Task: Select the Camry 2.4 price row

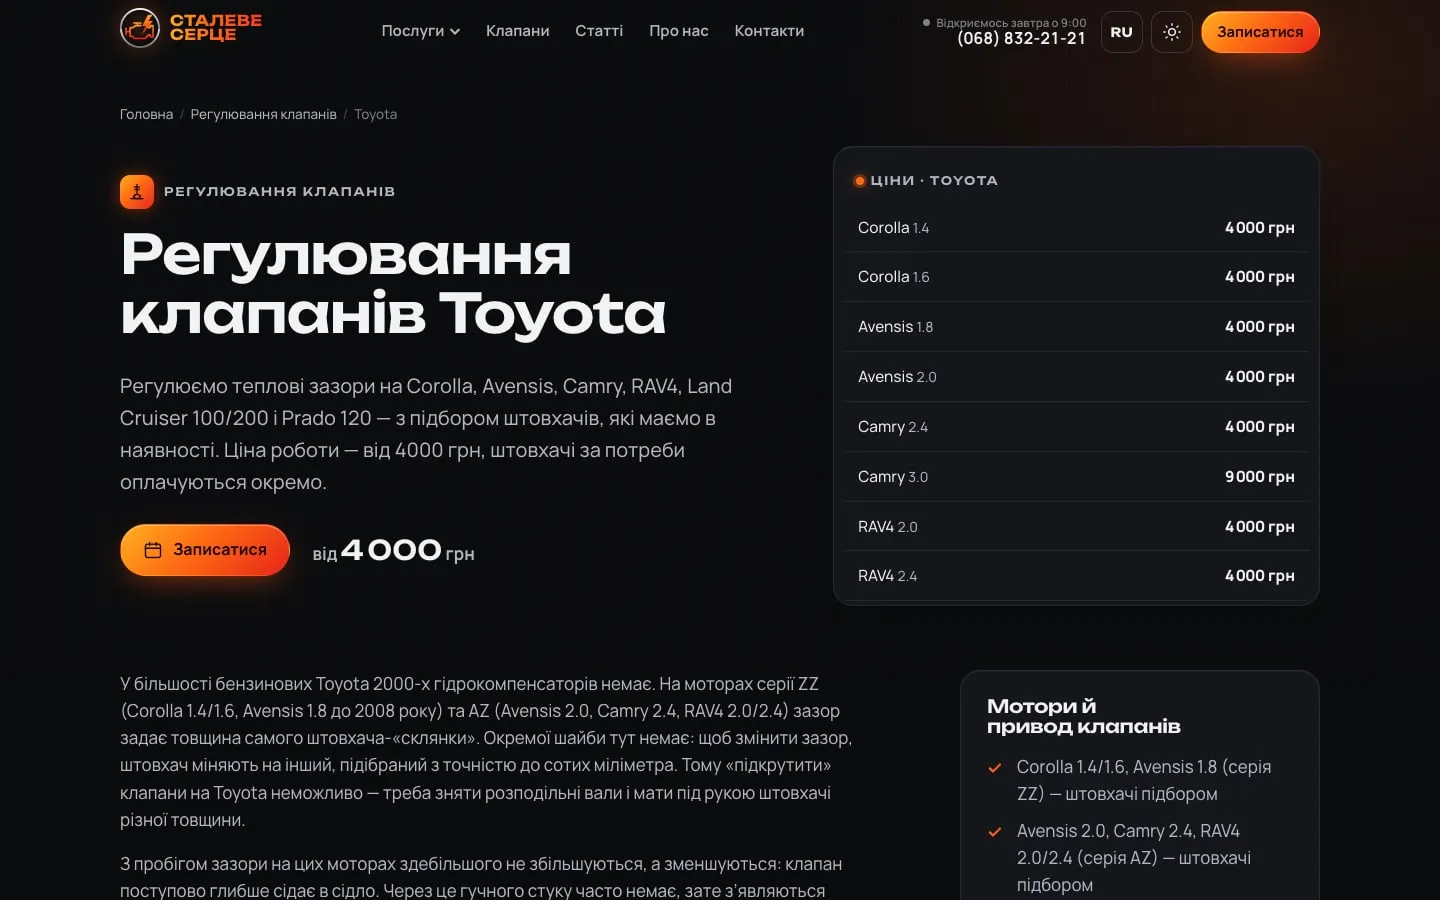Action: [1076, 427]
